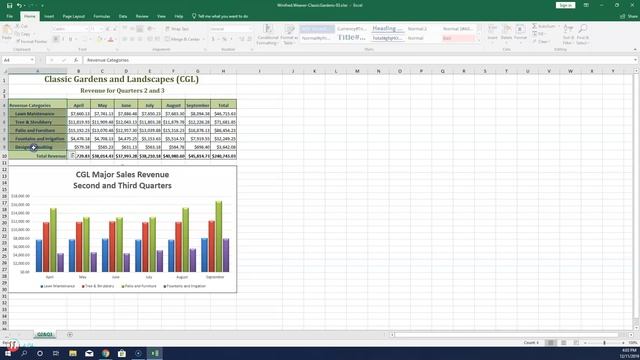This screenshot has height=360, width=640.
Task: Open Format as Table gallery
Action: click(x=289, y=35)
